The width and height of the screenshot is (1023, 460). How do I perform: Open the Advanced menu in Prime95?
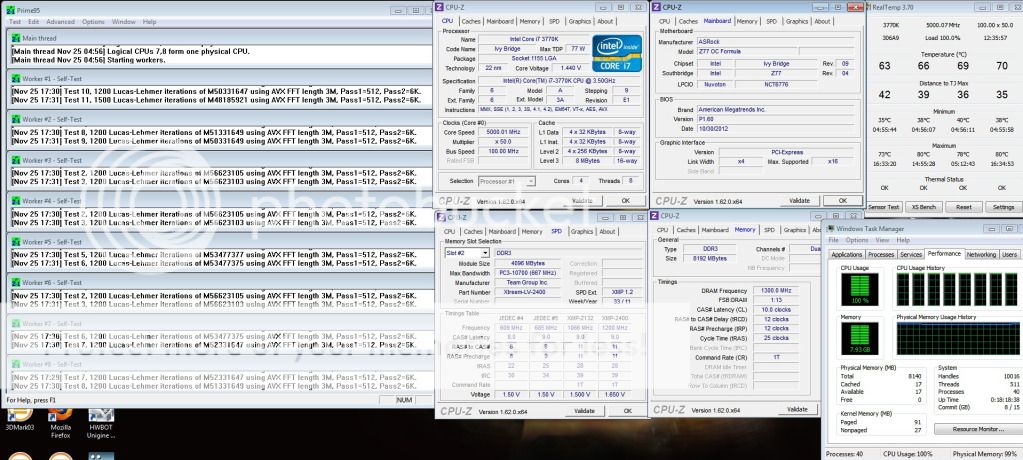(x=60, y=21)
